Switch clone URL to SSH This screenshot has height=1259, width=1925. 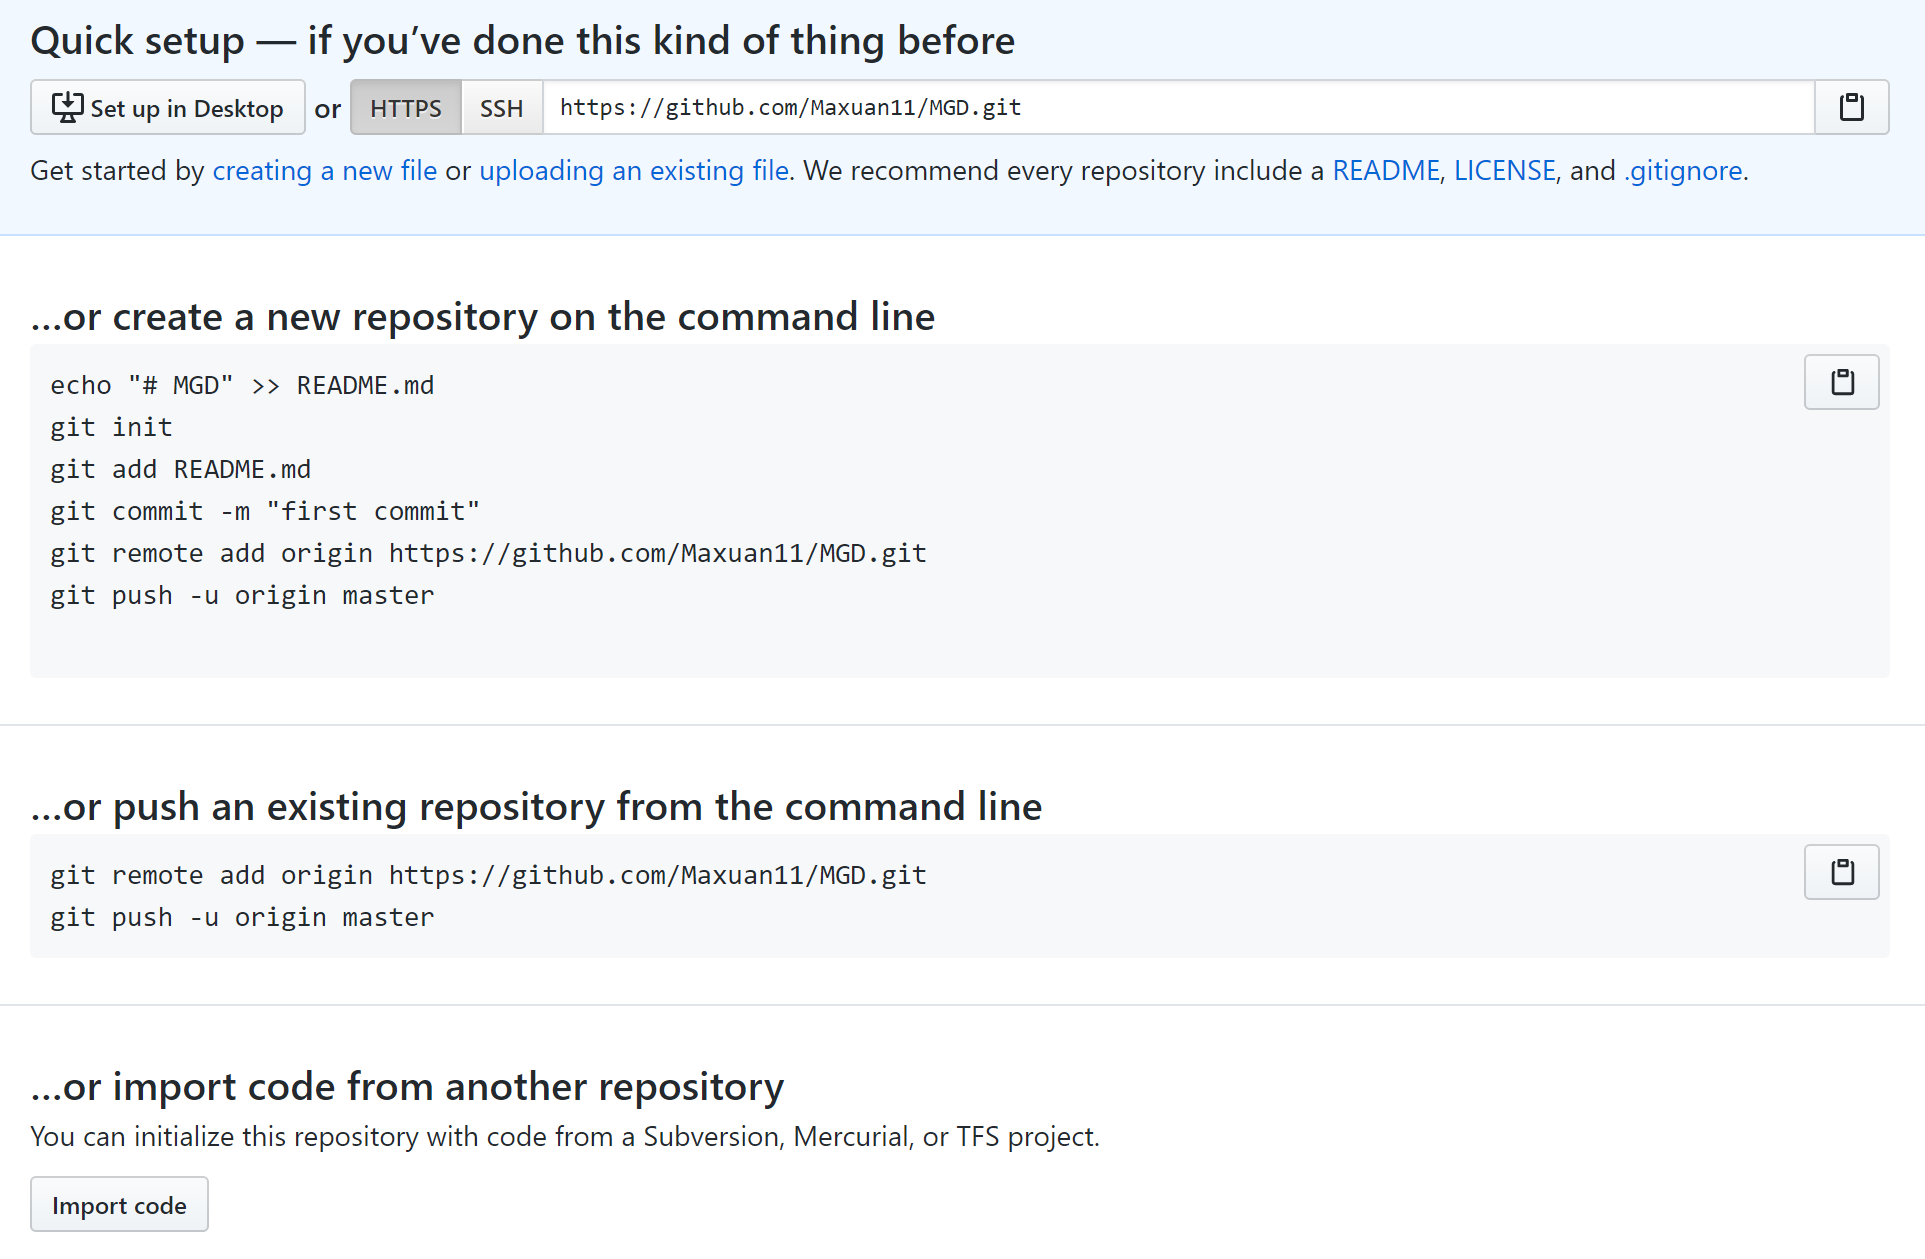click(501, 108)
